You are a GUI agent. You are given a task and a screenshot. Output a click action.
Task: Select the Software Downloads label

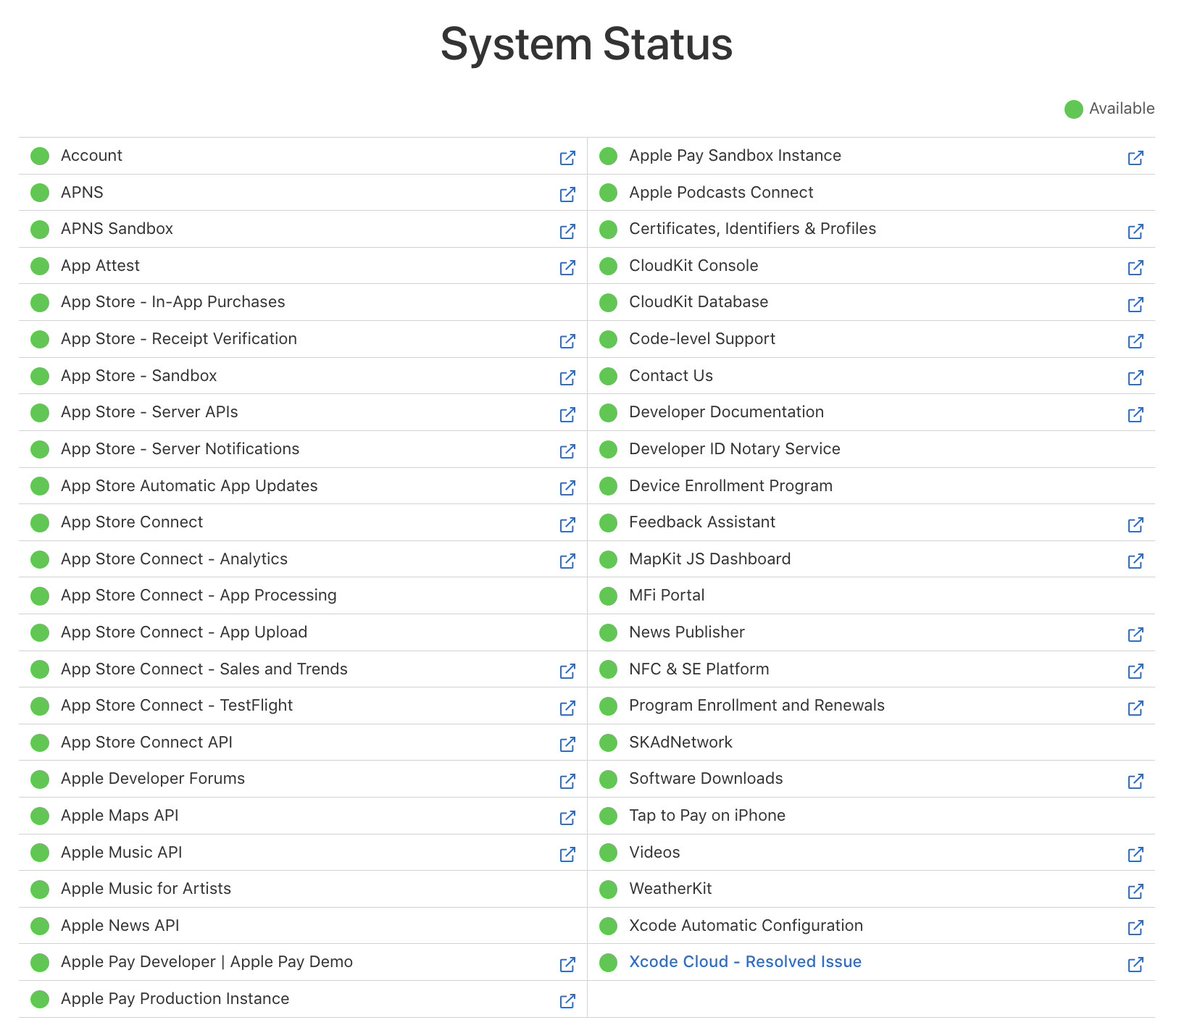[706, 778]
